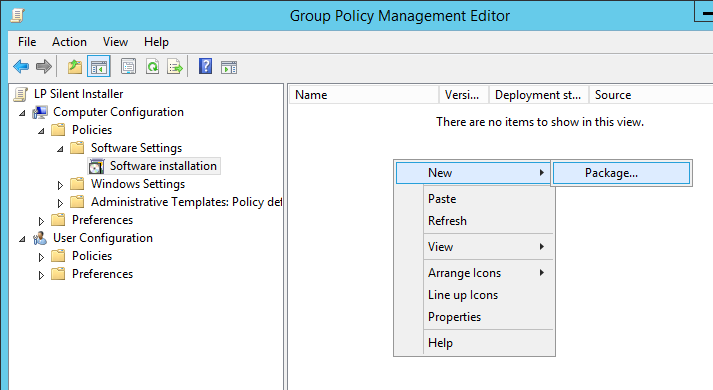Select the LP Silent Installer root node
The image size is (713, 390).
coord(79,94)
